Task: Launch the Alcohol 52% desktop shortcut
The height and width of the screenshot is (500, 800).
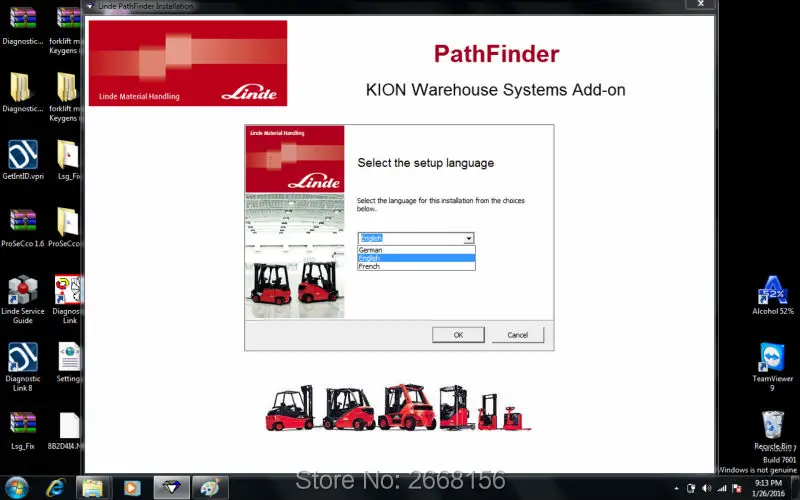Action: pyautogui.click(x=772, y=295)
